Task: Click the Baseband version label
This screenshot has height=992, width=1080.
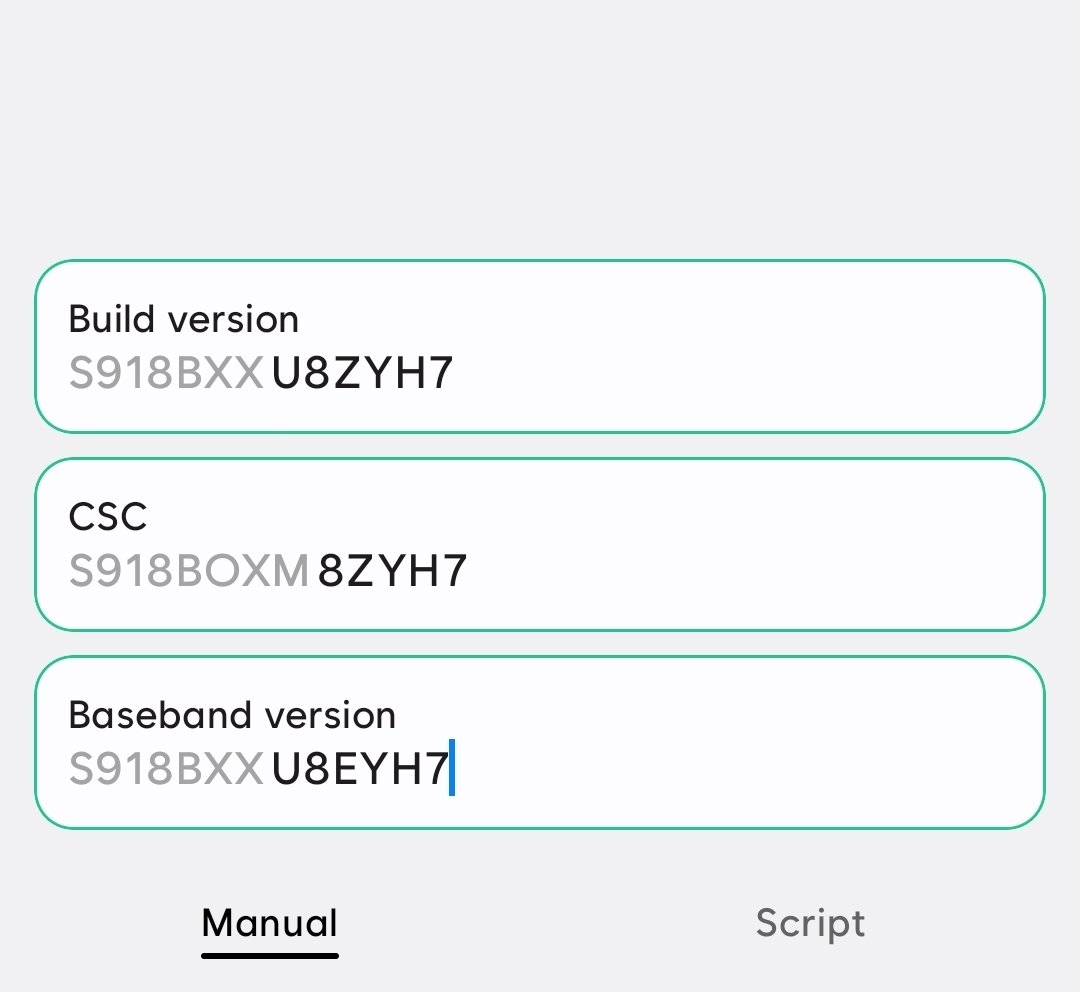Action: [231, 714]
